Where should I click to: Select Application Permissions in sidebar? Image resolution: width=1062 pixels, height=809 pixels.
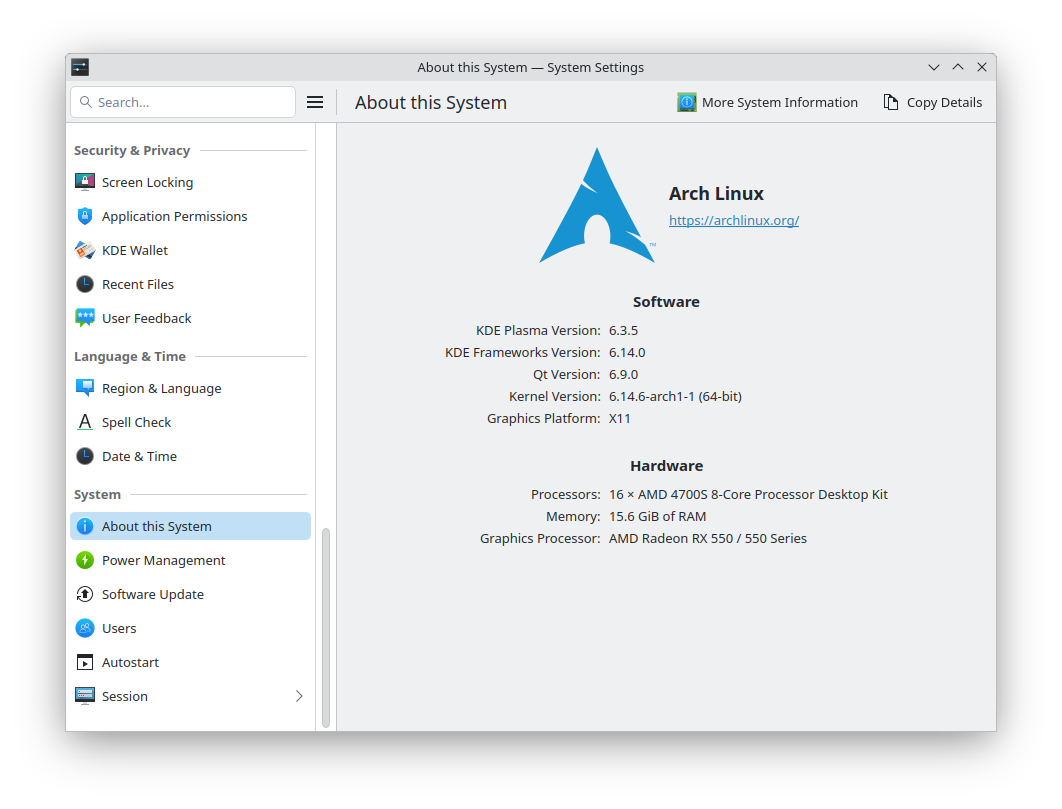tap(190, 216)
